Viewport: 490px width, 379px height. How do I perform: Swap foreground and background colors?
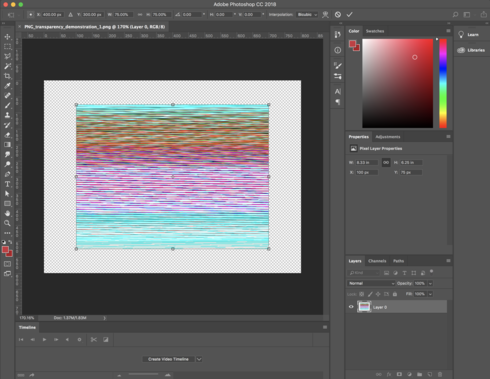(11, 242)
